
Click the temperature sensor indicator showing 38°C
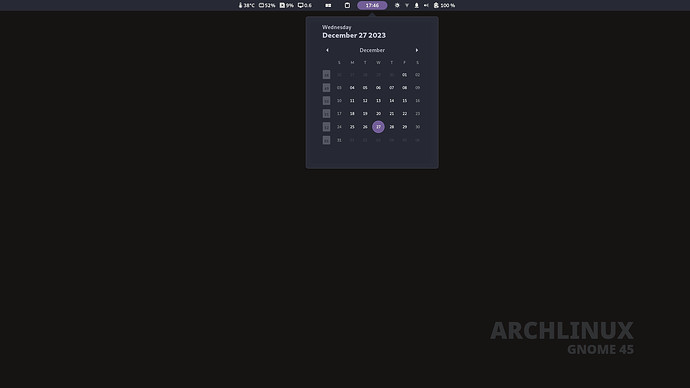(246, 5)
